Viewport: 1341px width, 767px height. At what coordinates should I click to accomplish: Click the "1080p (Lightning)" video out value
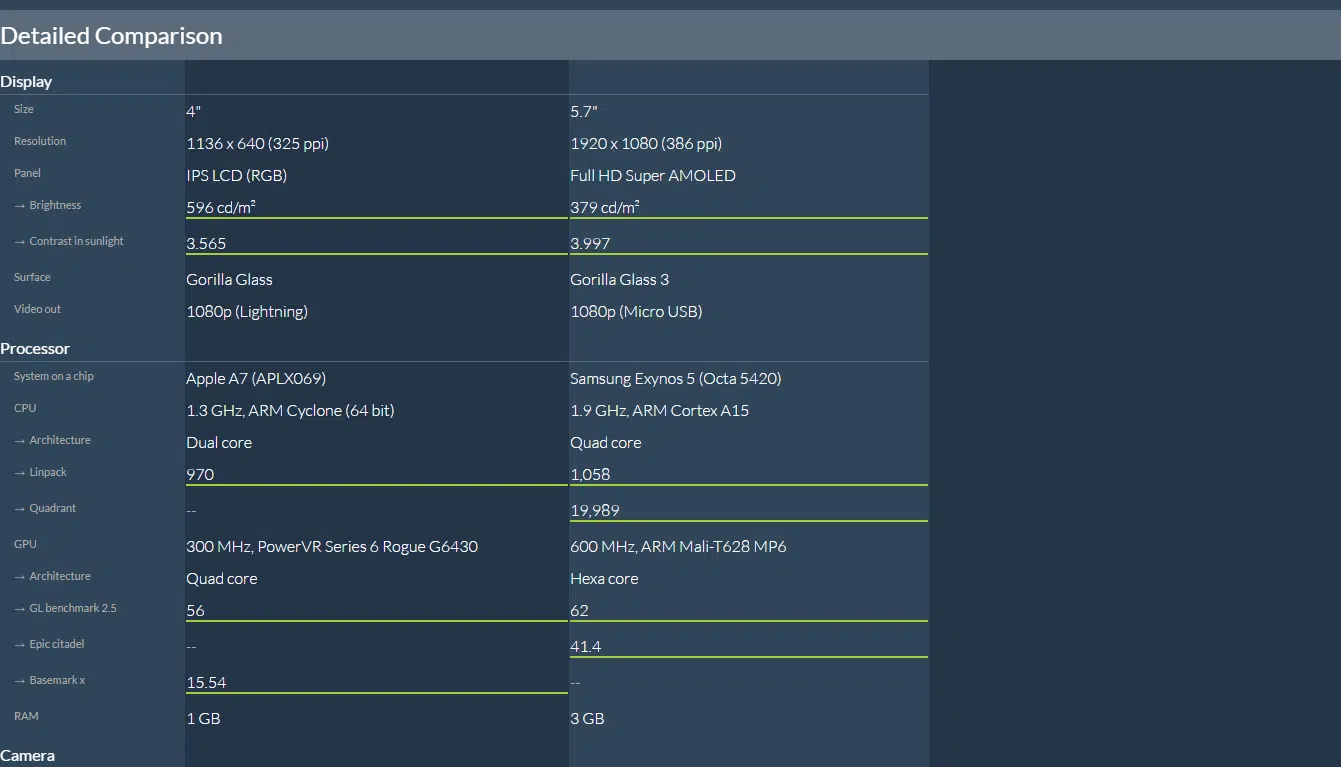[x=247, y=311]
